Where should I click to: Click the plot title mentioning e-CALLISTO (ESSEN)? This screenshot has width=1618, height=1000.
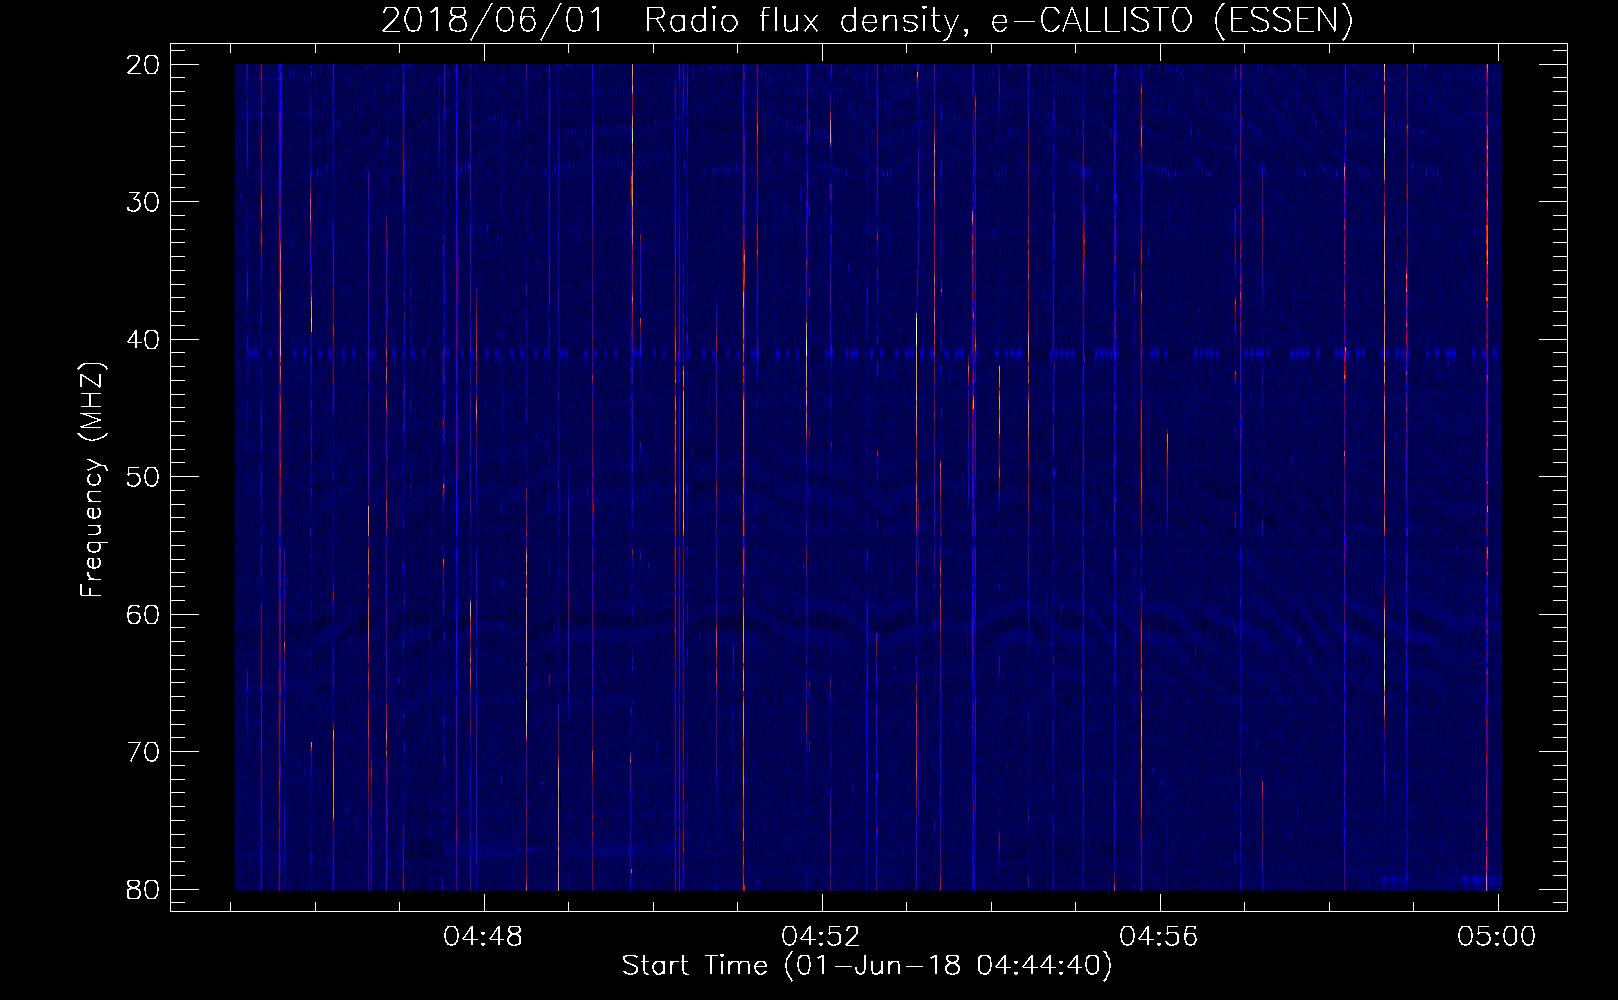click(867, 21)
